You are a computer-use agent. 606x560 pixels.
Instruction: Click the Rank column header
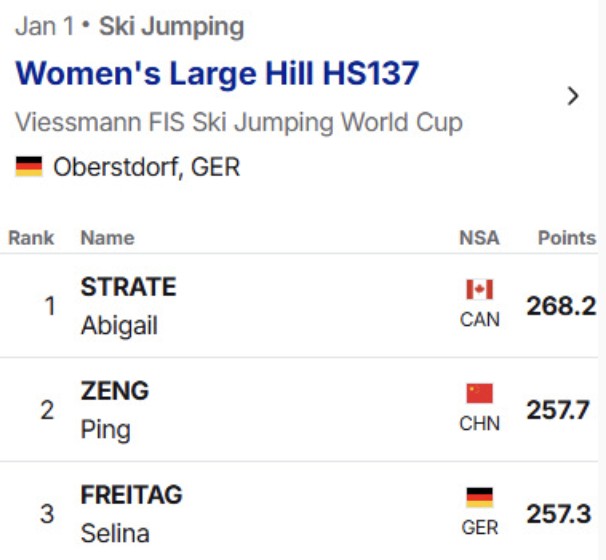pyautogui.click(x=32, y=238)
